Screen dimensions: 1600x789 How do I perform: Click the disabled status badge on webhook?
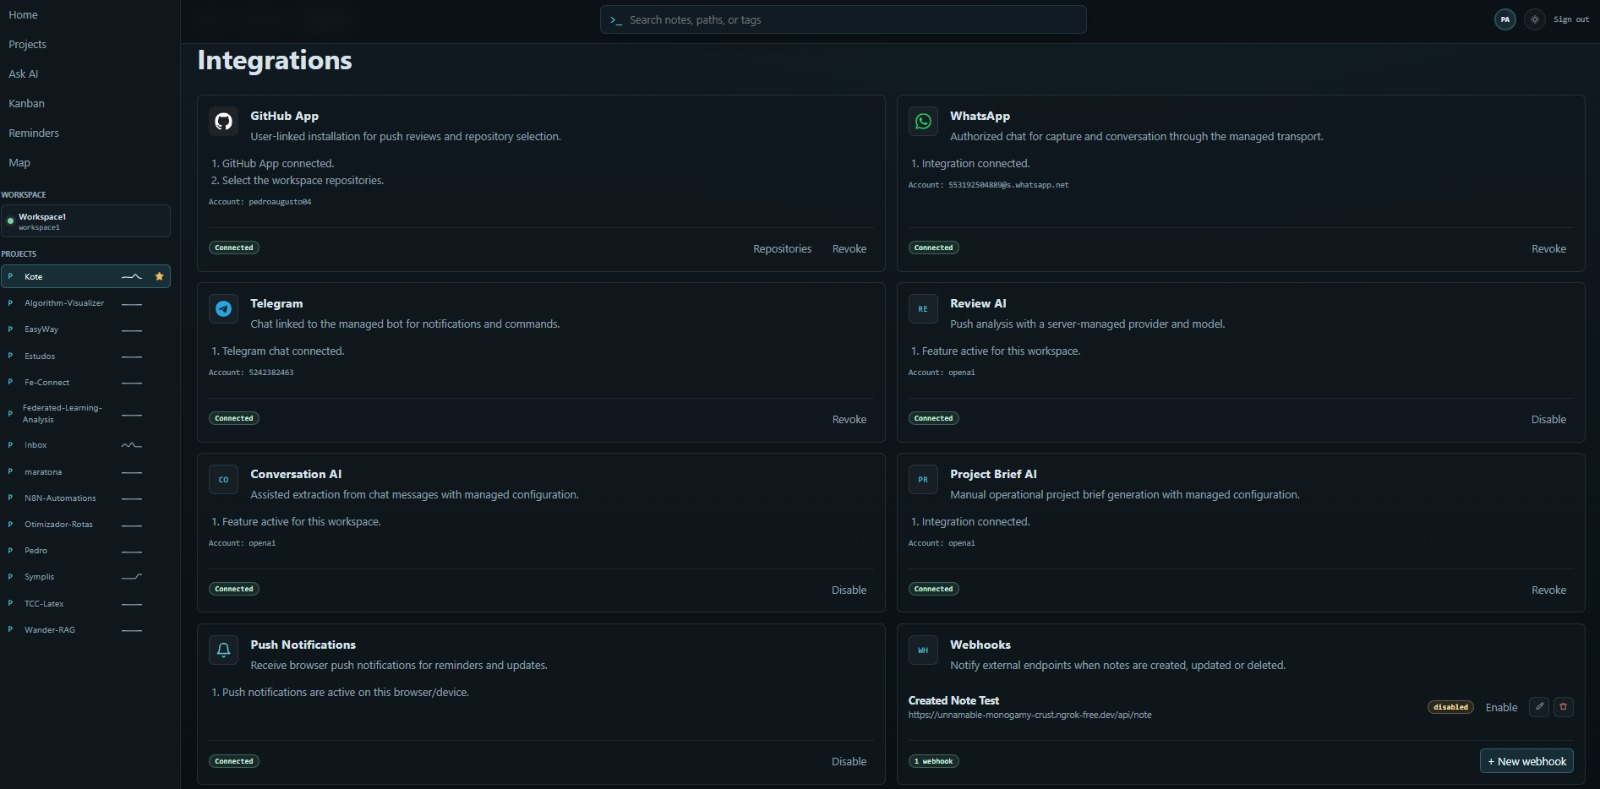pyautogui.click(x=1451, y=707)
